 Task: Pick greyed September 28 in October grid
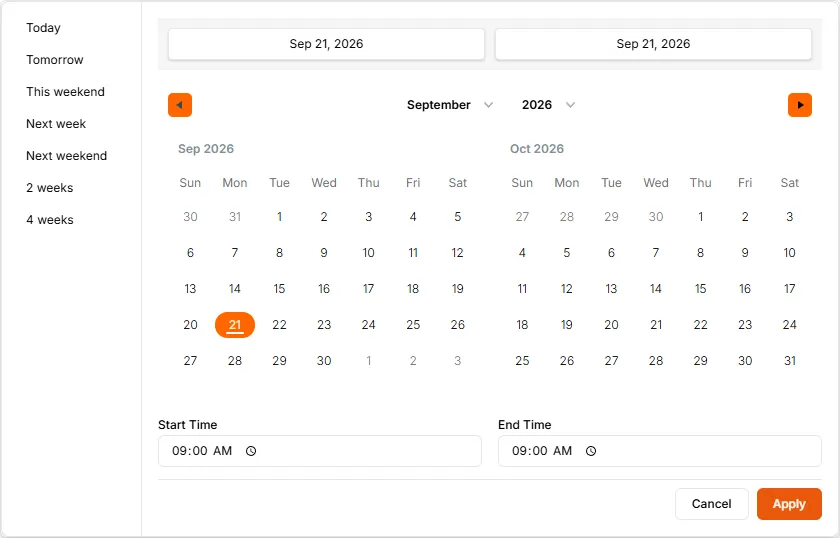pyautogui.click(x=567, y=217)
